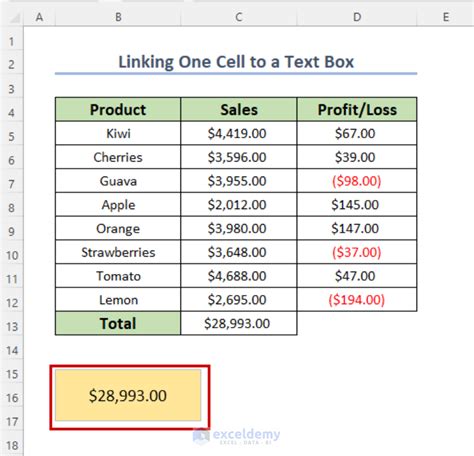Select the linked text box showing $28,993.00

coord(128,395)
